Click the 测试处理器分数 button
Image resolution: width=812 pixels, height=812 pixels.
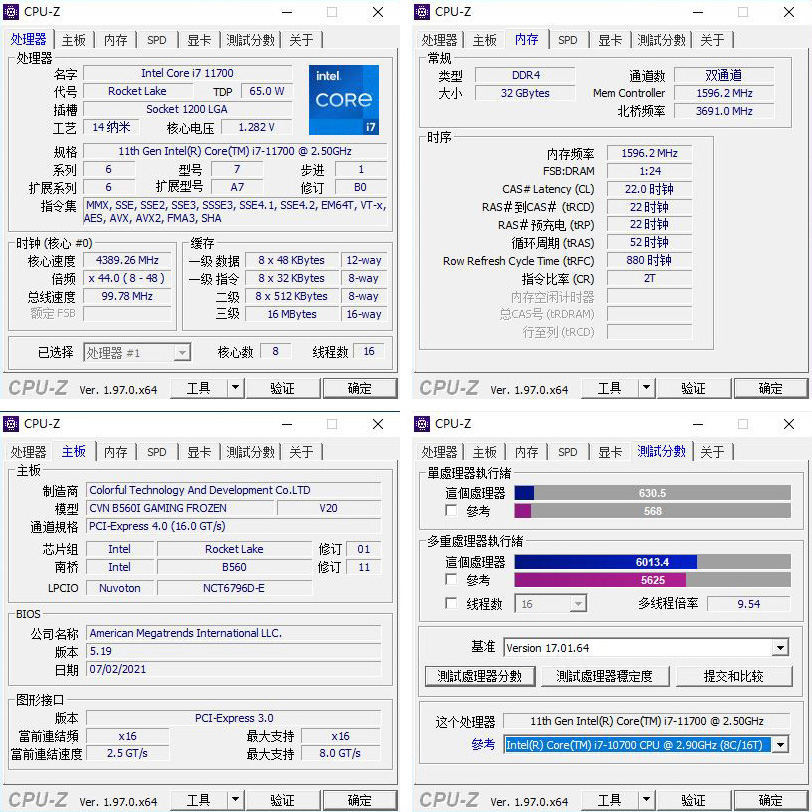tap(479, 676)
